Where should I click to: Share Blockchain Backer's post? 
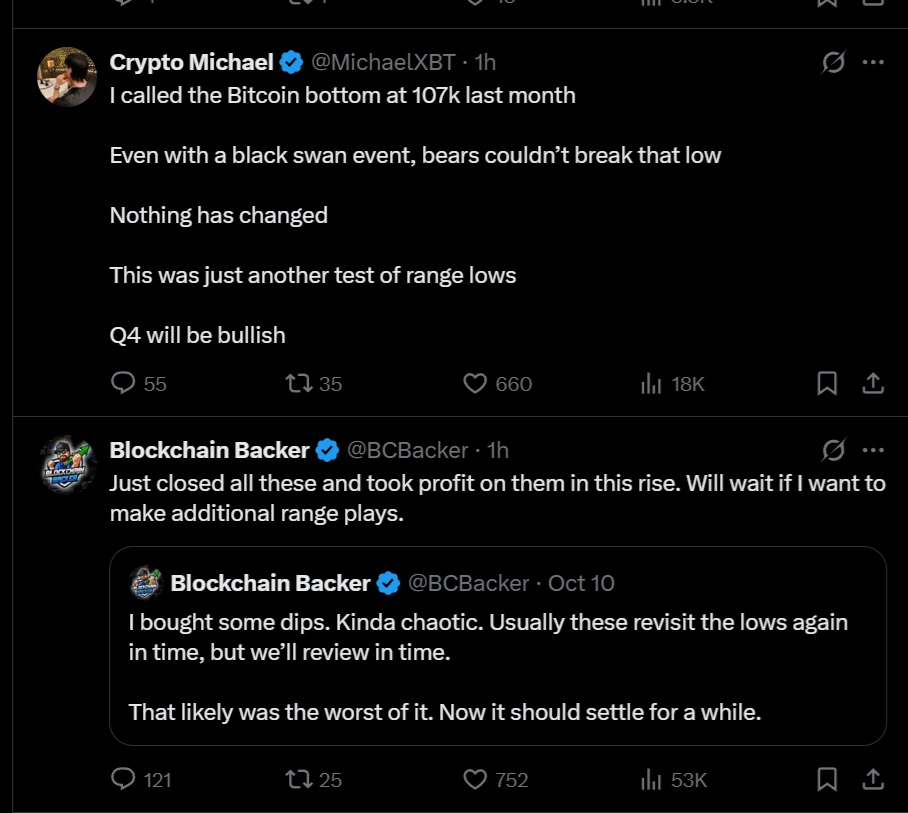(872, 779)
